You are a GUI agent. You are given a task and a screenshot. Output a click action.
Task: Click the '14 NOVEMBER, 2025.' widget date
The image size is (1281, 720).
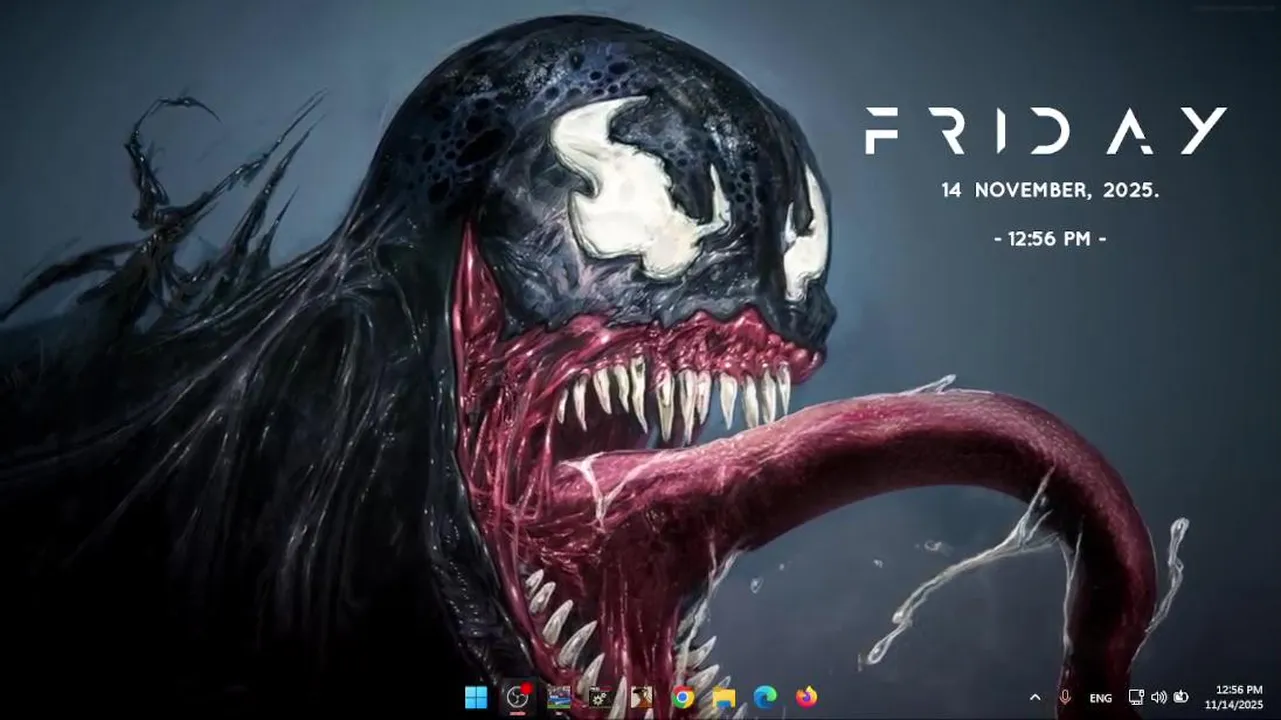(x=1050, y=190)
